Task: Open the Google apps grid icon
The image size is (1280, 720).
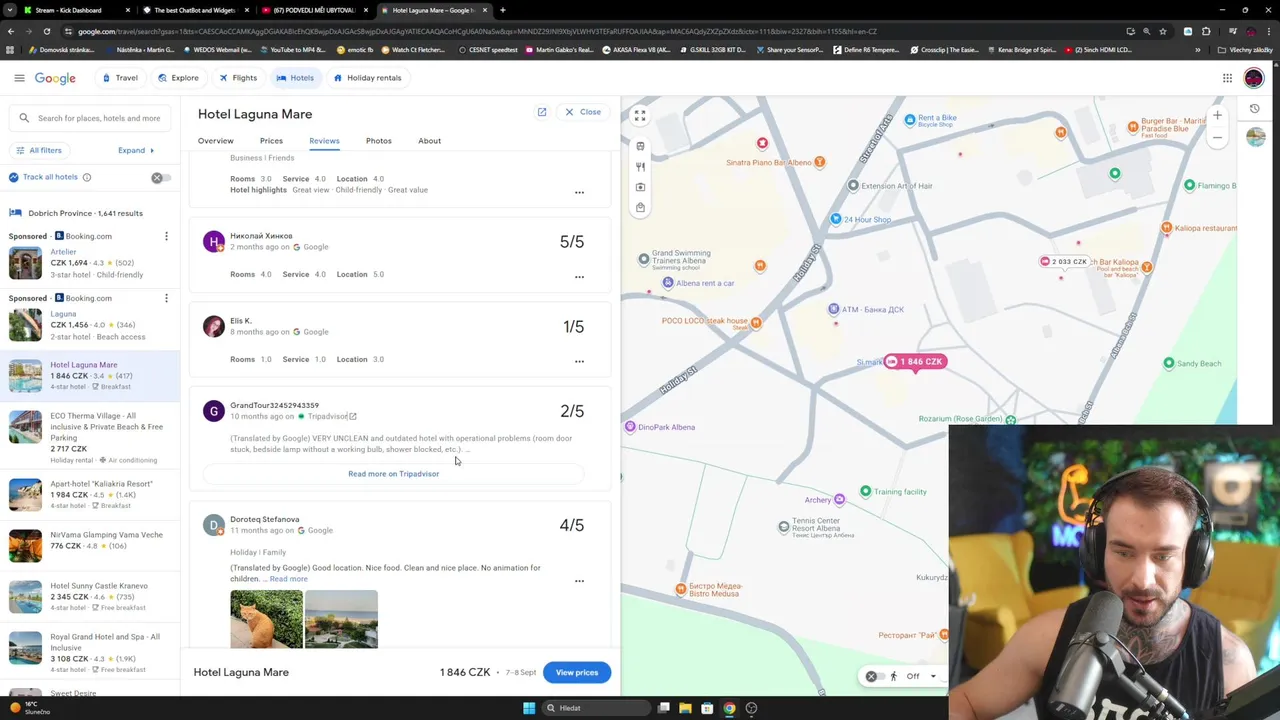Action: click(x=1227, y=78)
